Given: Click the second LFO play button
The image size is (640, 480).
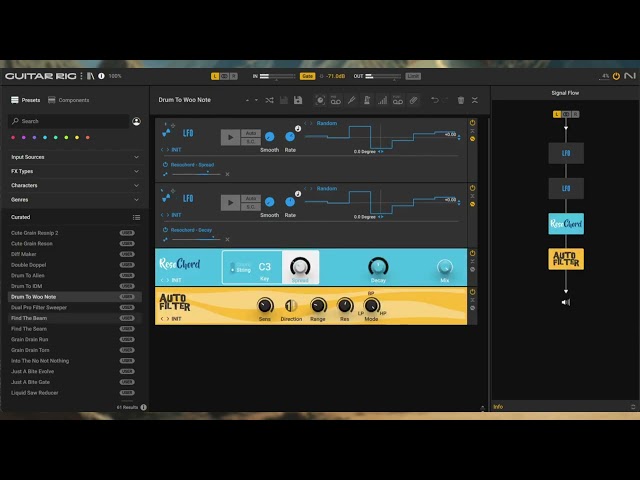Looking at the screenshot, I should pos(230,202).
